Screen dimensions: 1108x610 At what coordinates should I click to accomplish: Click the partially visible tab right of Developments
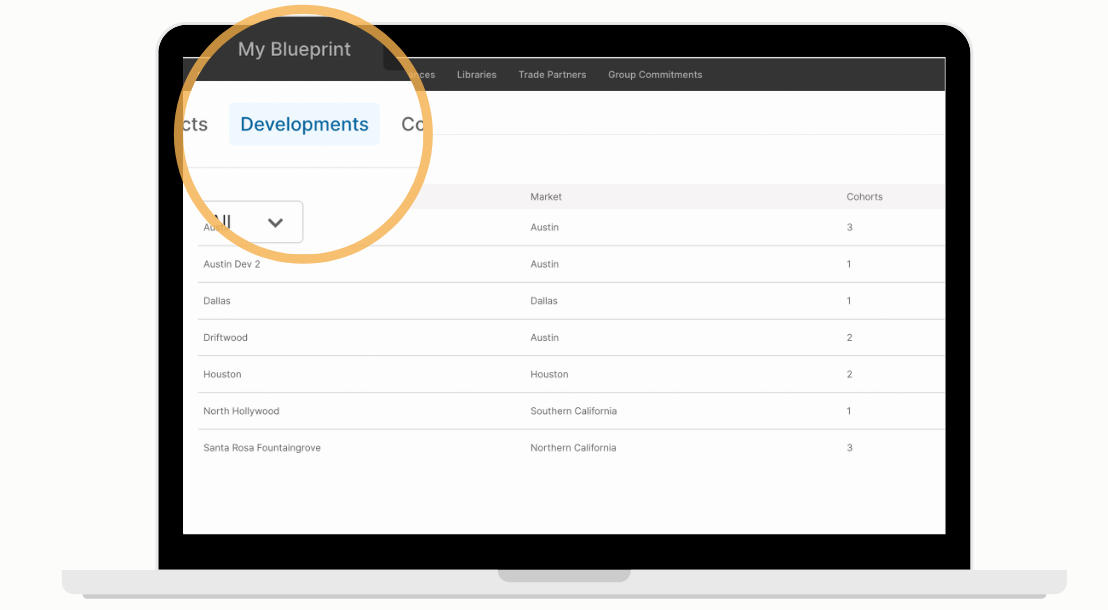pos(413,124)
